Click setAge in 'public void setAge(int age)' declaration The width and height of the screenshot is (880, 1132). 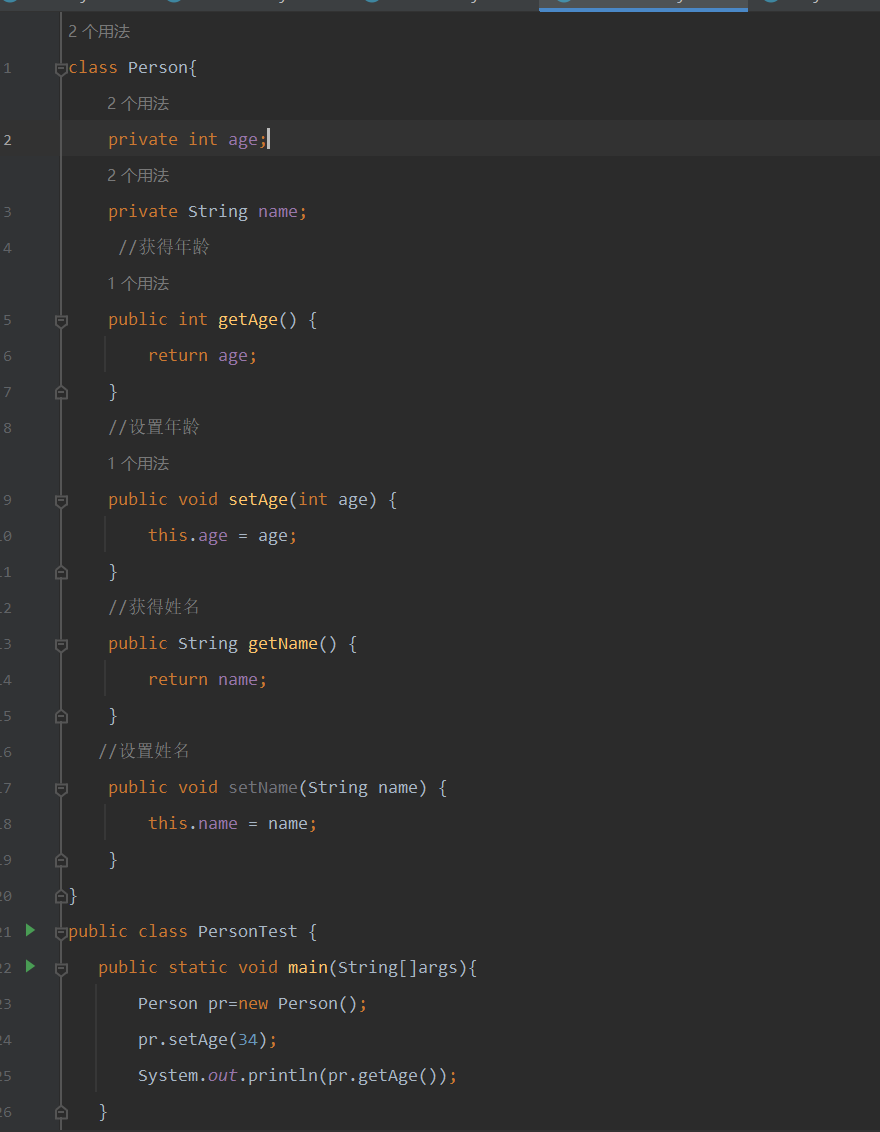[258, 500]
